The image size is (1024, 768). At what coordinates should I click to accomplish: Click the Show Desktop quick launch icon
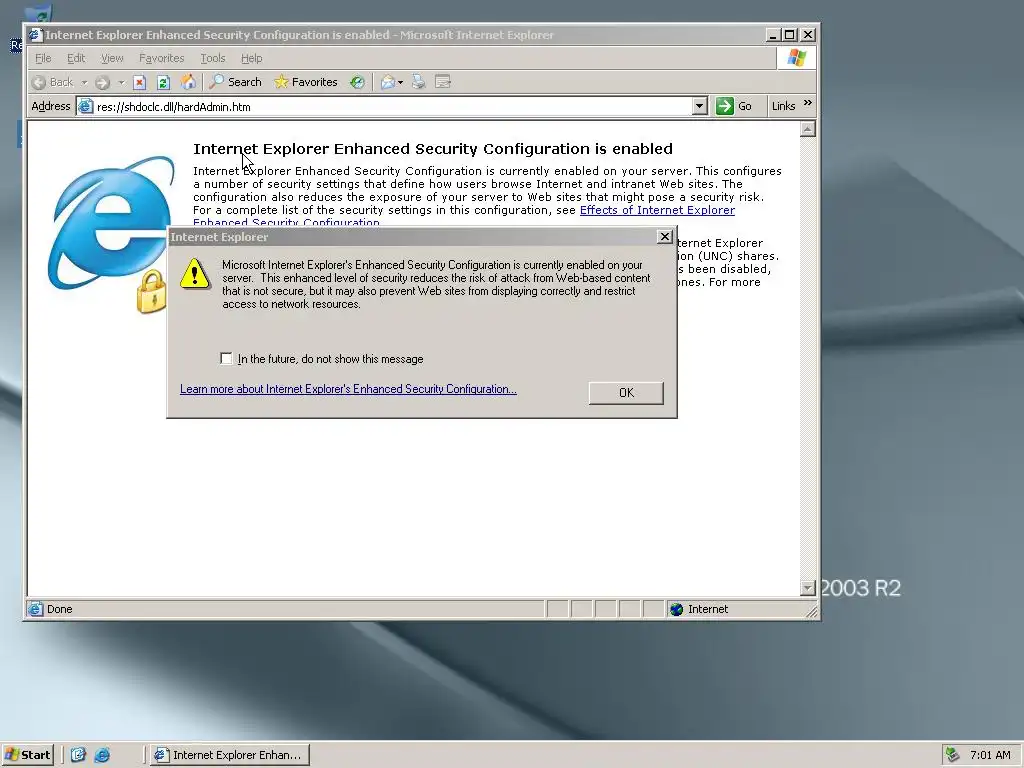(78, 755)
